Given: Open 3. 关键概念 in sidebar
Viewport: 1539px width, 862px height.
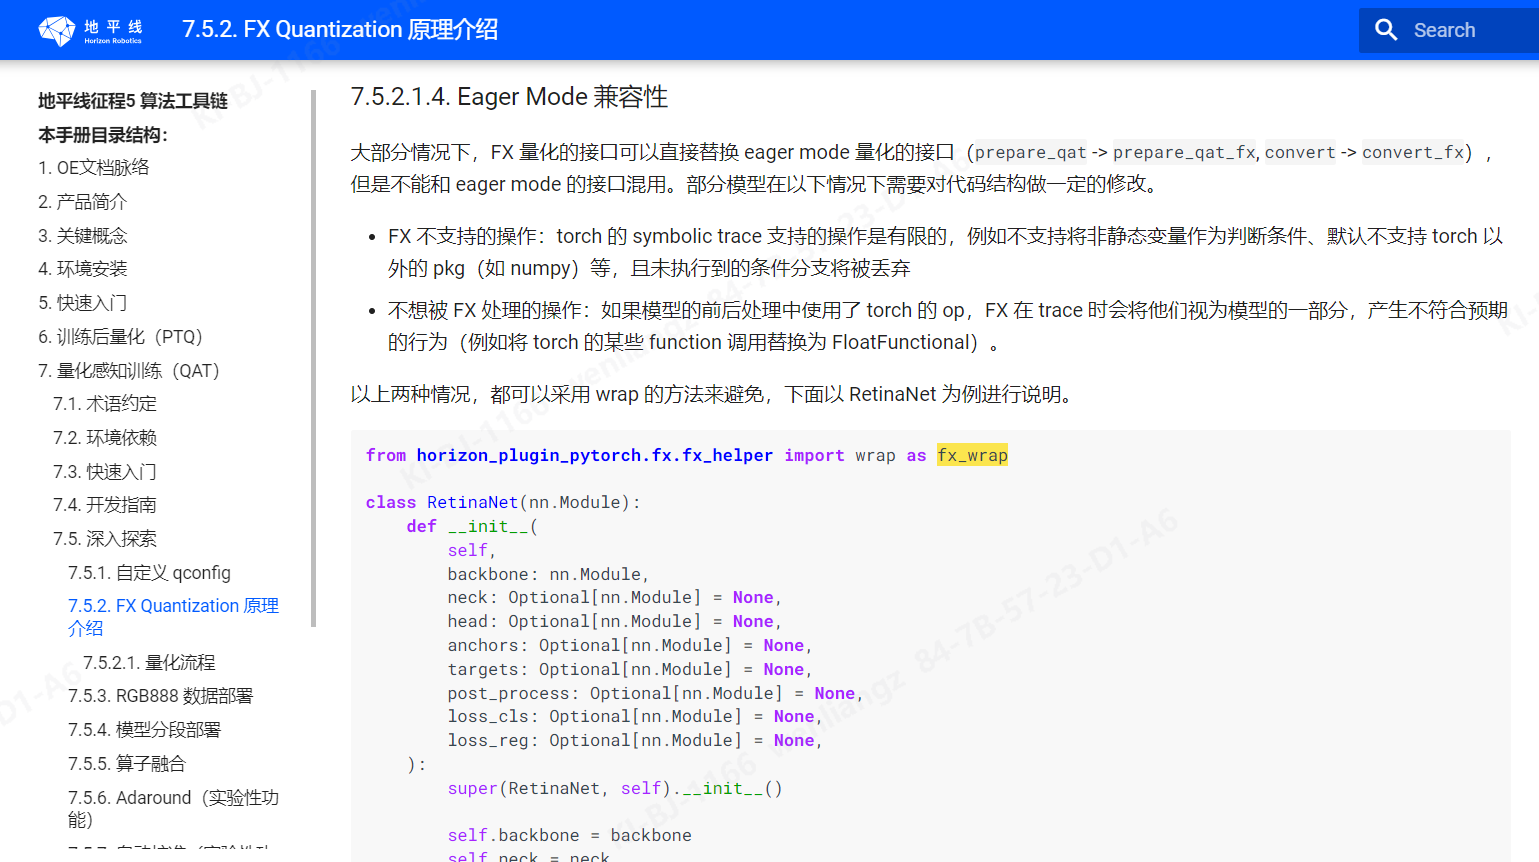Looking at the screenshot, I should click(82, 236).
